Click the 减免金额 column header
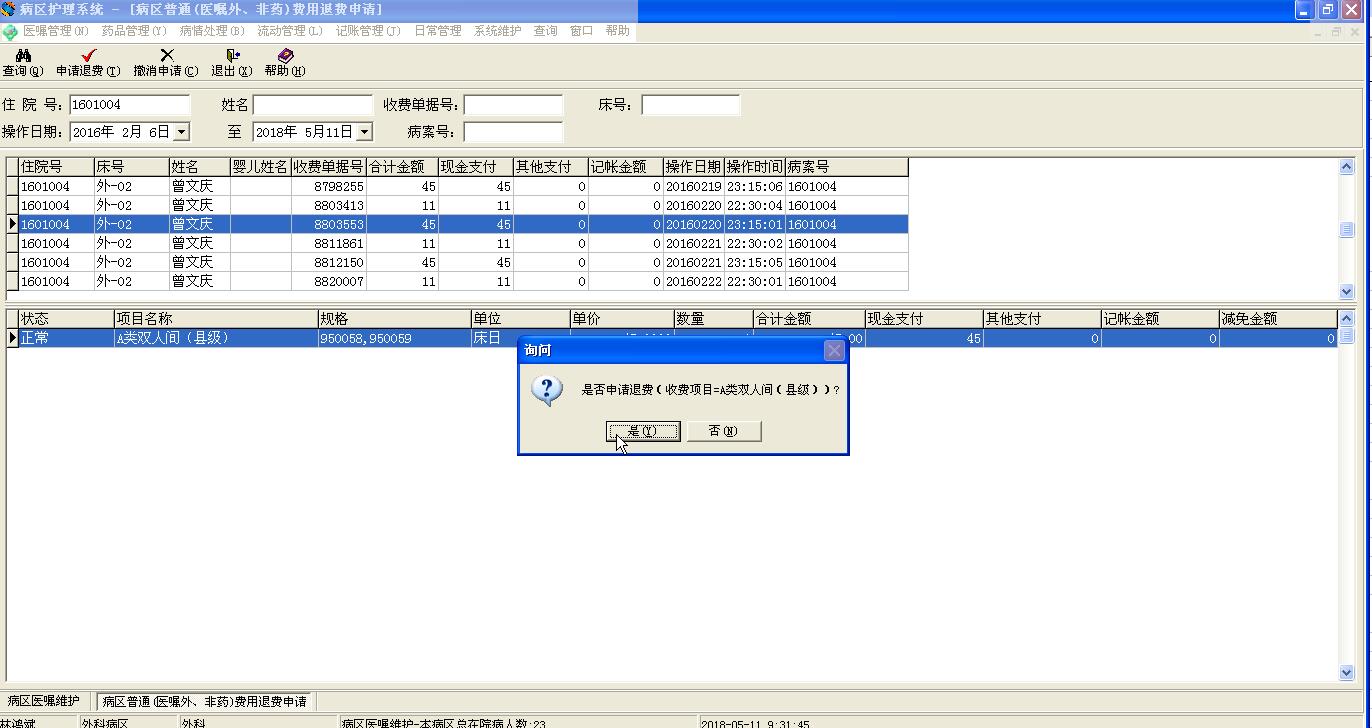The width and height of the screenshot is (1372, 728). coord(1278,319)
